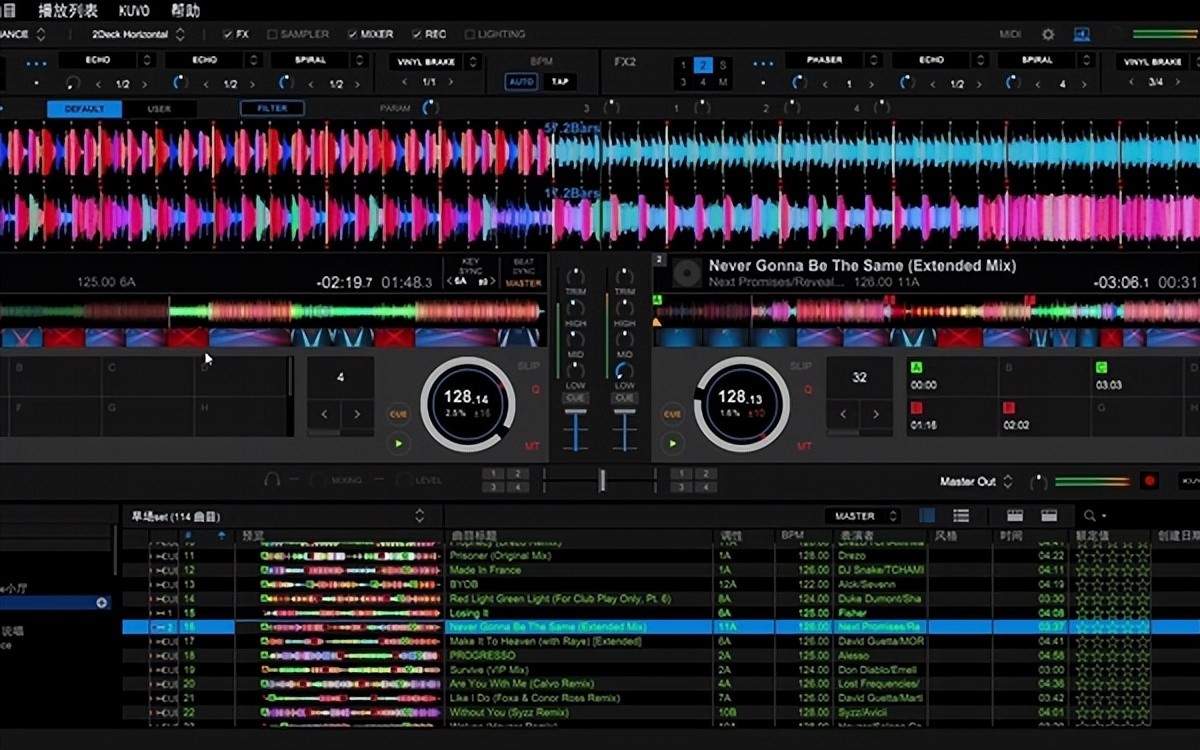Screen dimensions: 1200x750
Task: Toggle the MIXER panel checkbox
Action: (352, 34)
